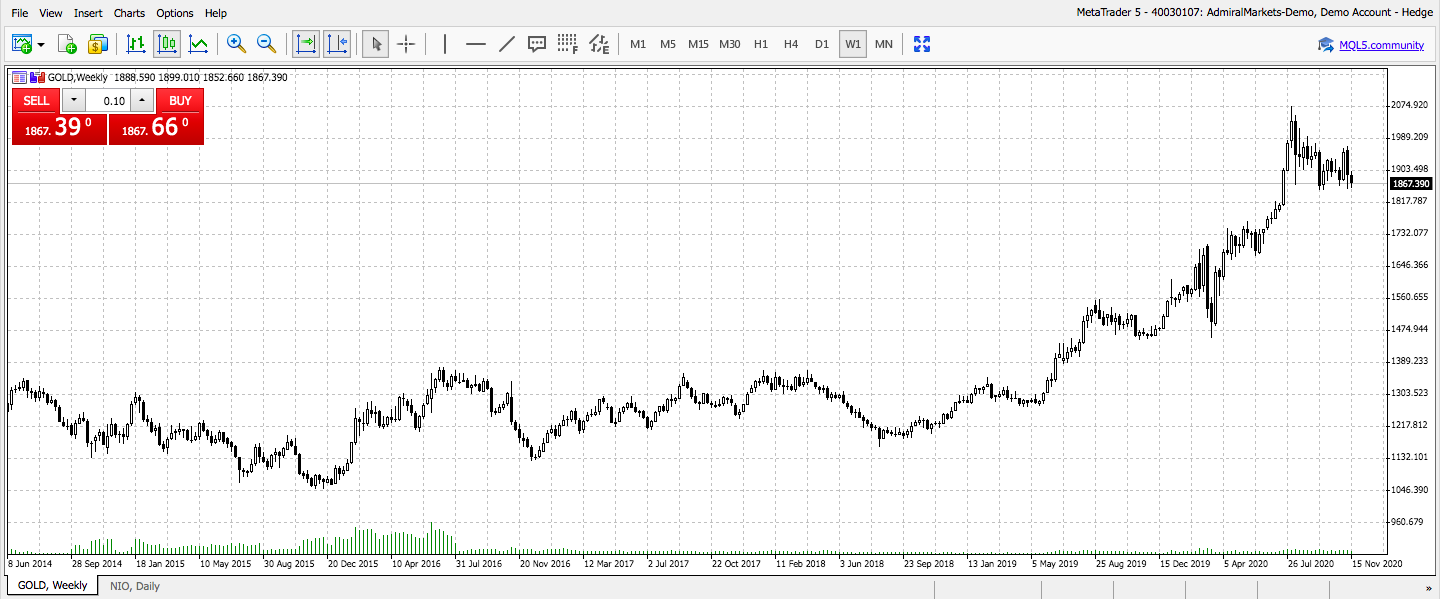Open the MQL5.community link

(x=1382, y=44)
